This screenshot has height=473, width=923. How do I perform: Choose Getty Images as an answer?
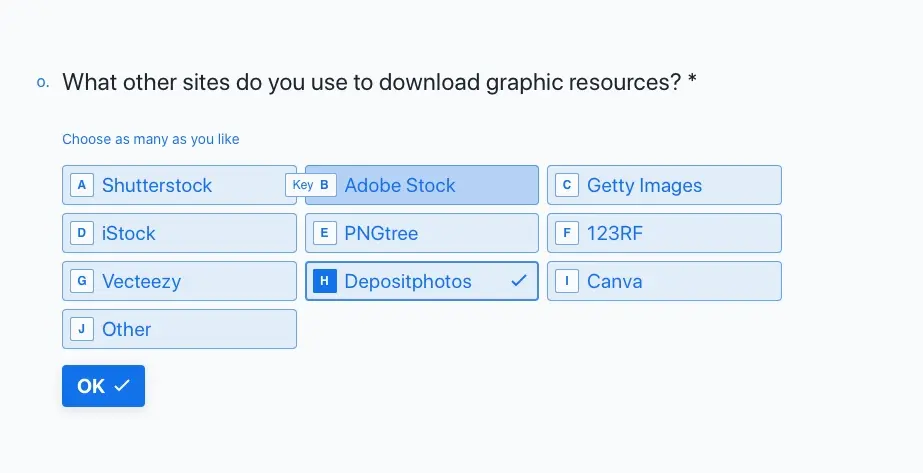664,185
